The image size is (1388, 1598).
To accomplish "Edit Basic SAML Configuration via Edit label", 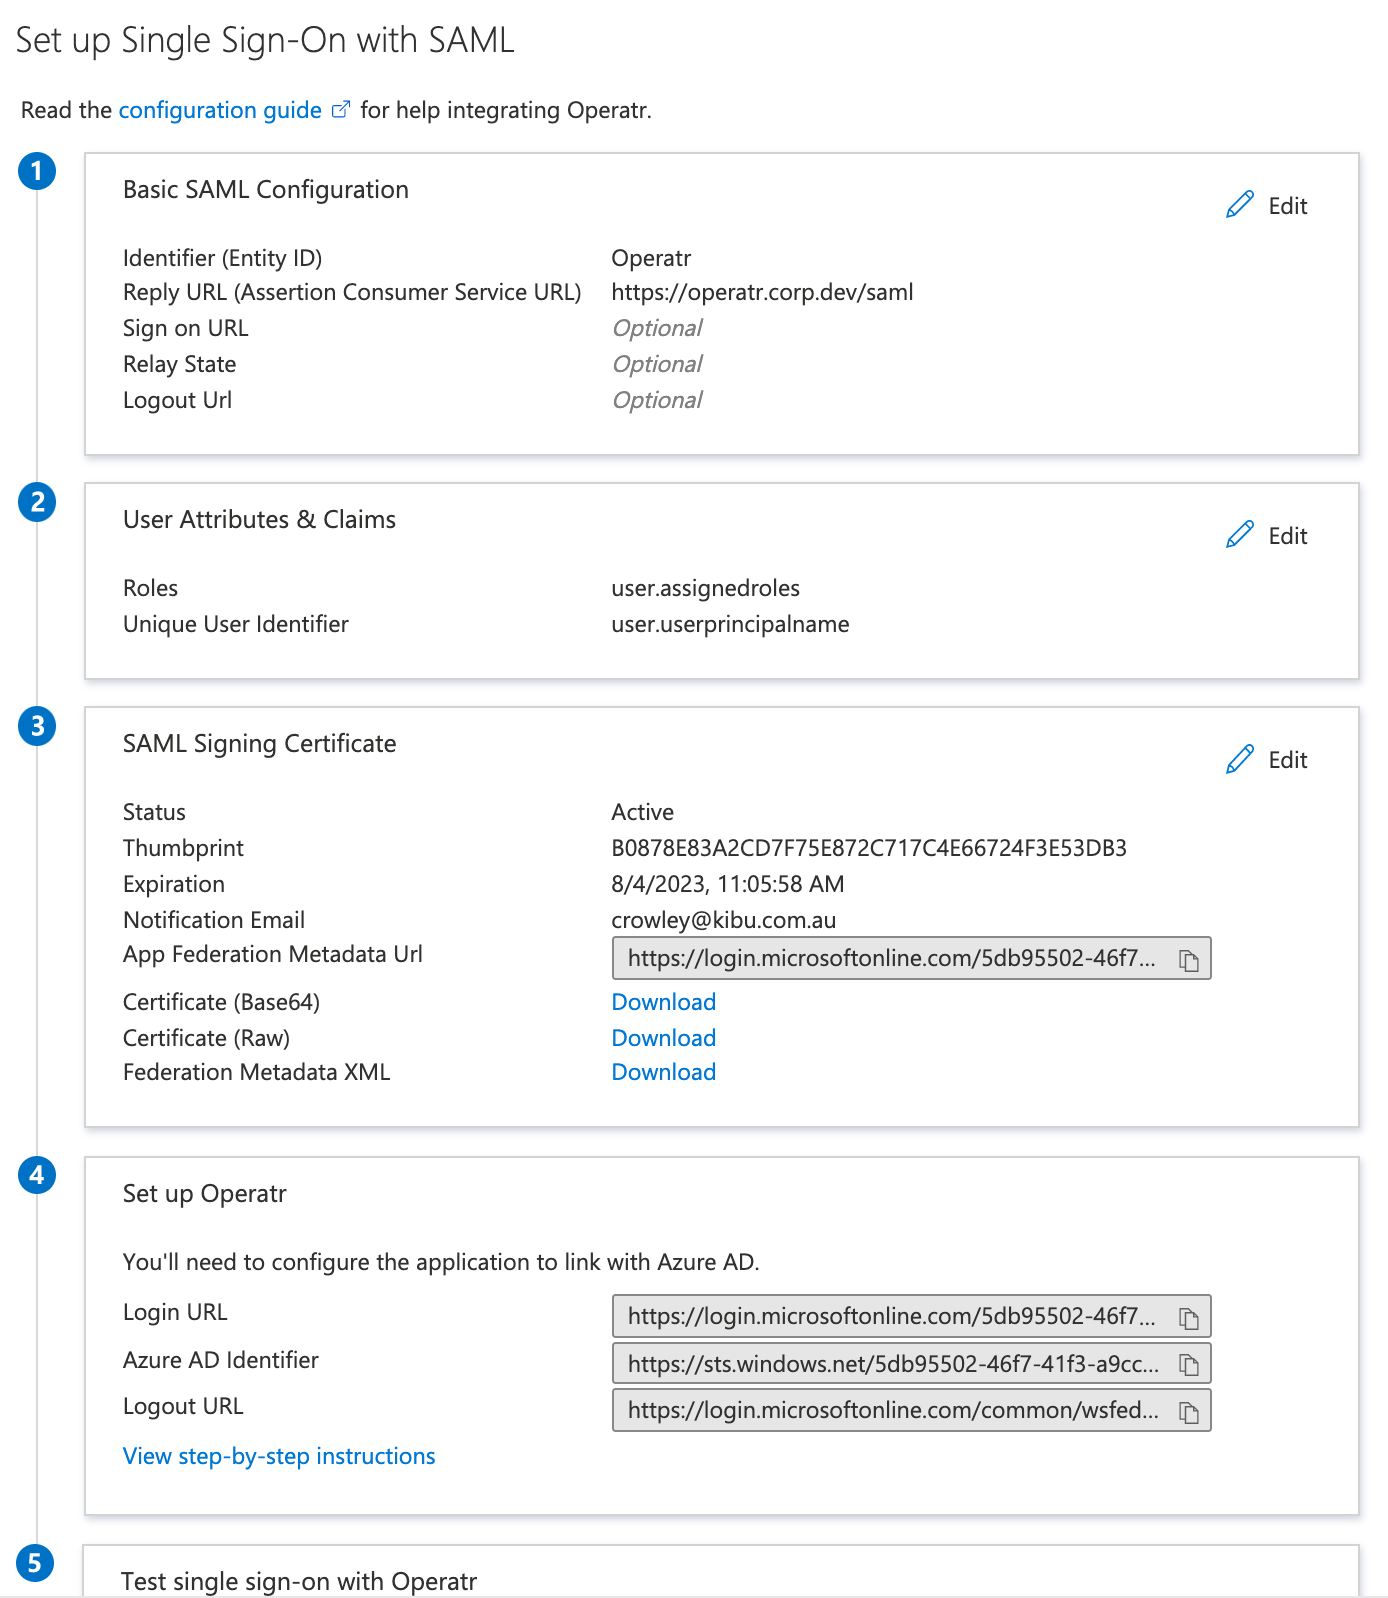I will click(x=1288, y=206).
